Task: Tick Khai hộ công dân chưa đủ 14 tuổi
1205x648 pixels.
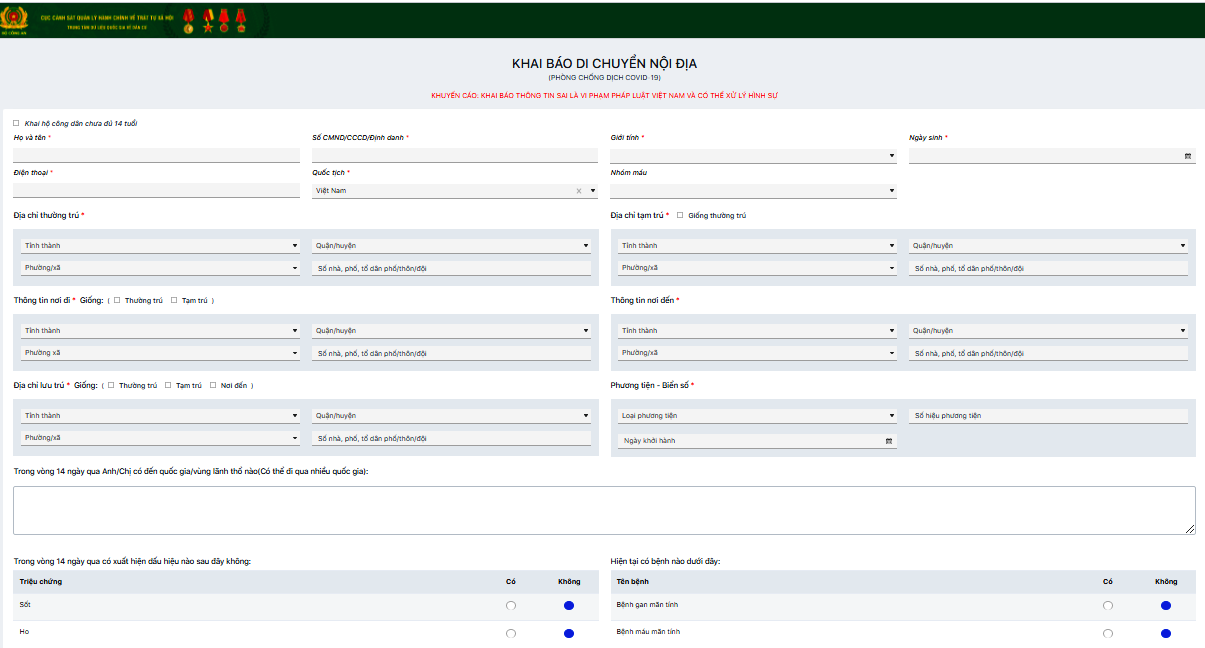Action: 16,123
